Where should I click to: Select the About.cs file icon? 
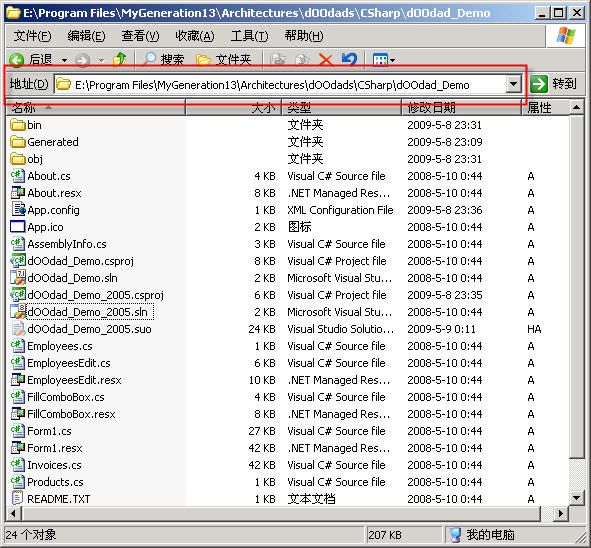pos(18,176)
